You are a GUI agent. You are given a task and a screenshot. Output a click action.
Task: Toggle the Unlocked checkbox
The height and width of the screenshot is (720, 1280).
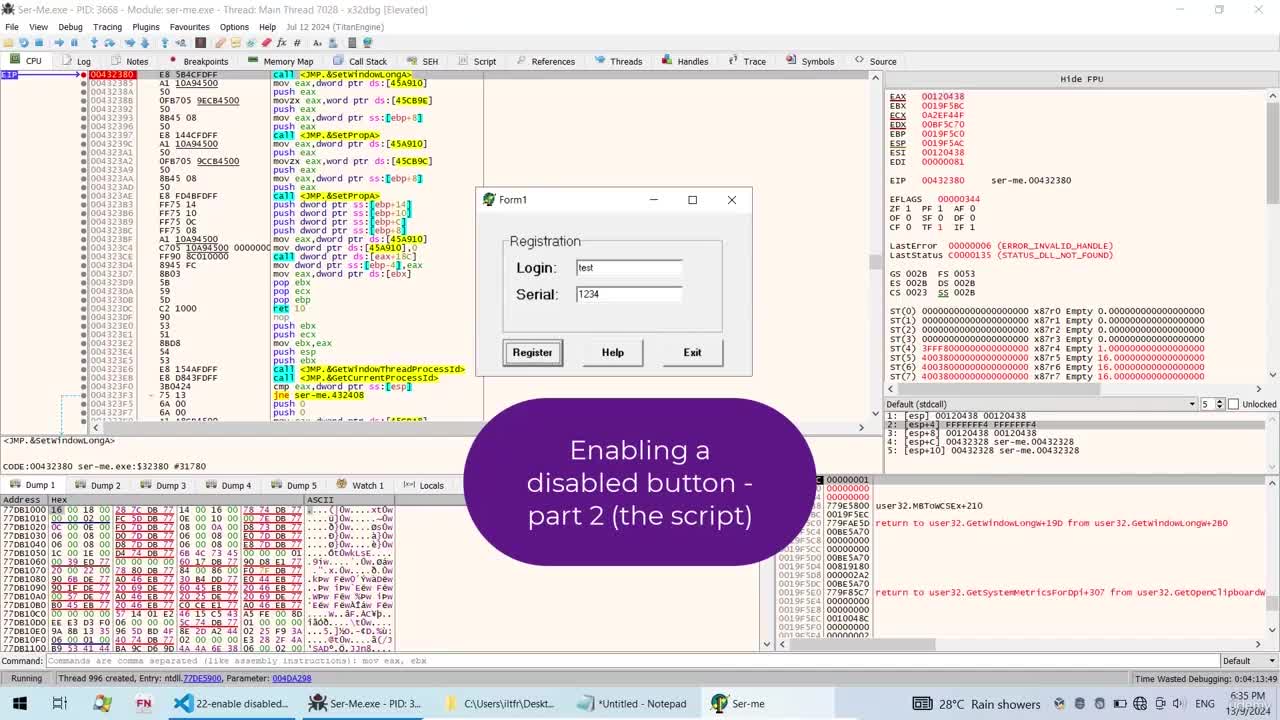pos(1233,404)
